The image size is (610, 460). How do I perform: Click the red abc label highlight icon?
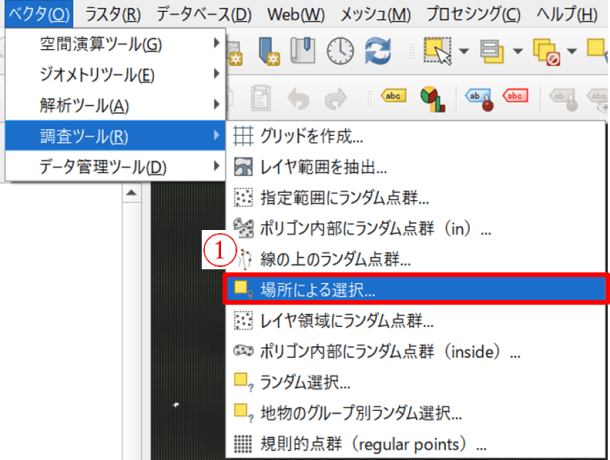tap(514, 96)
